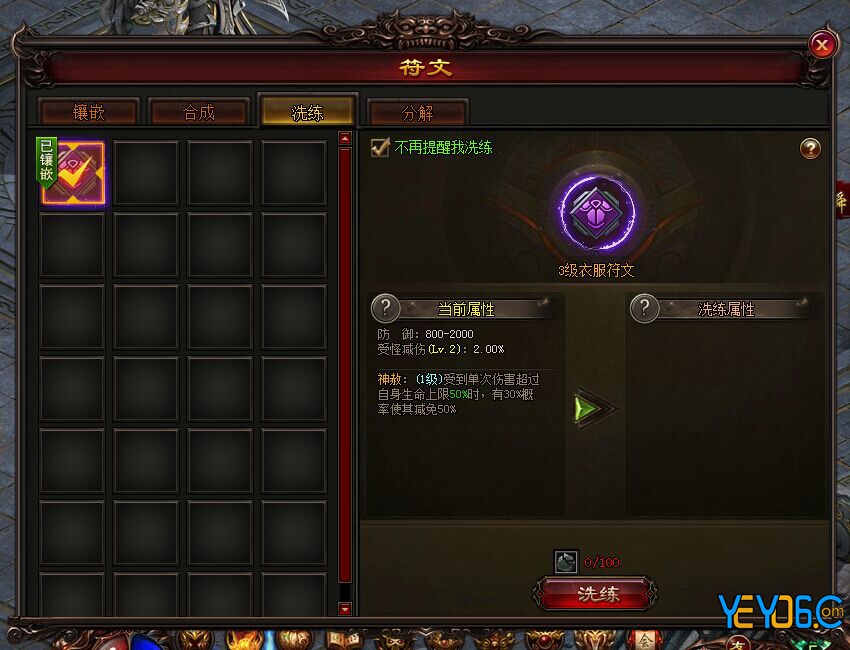Screen dimensions: 850x650
Task: Open the 分解 tab
Action: (417, 113)
